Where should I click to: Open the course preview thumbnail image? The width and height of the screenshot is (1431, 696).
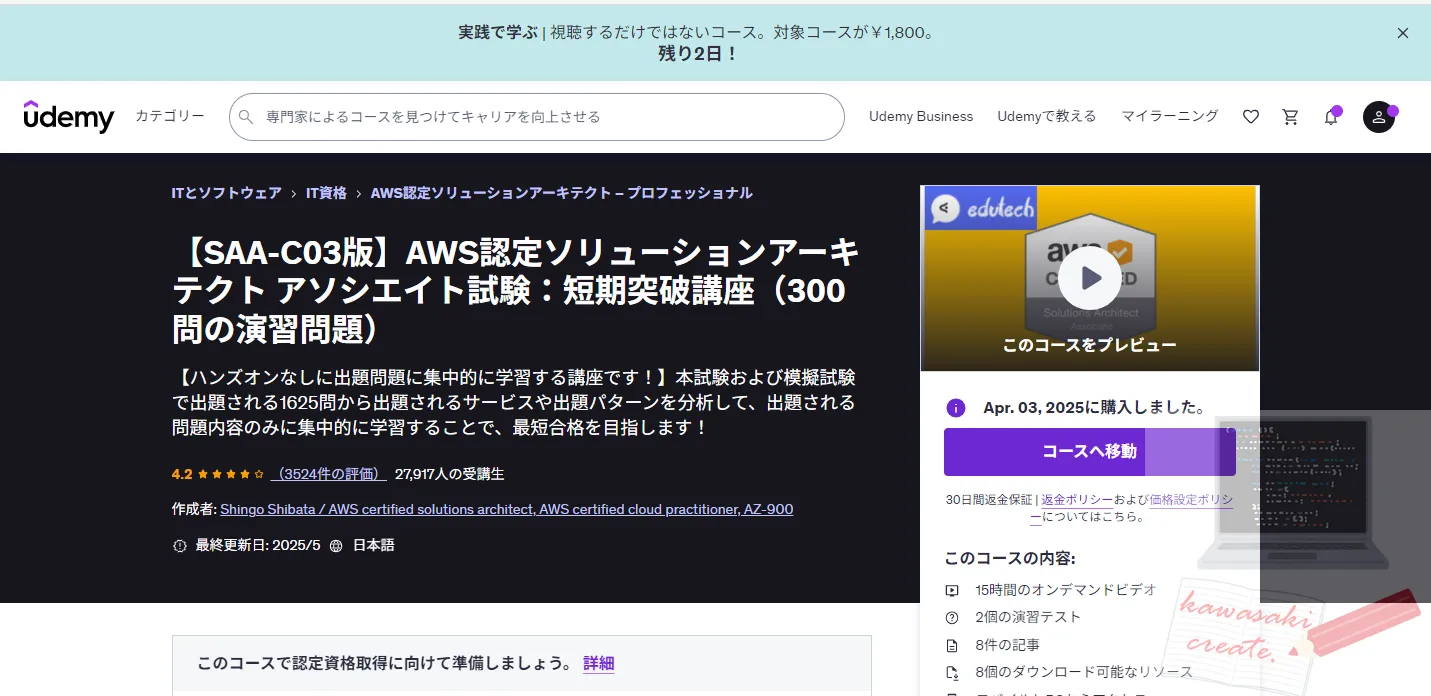pos(1090,278)
